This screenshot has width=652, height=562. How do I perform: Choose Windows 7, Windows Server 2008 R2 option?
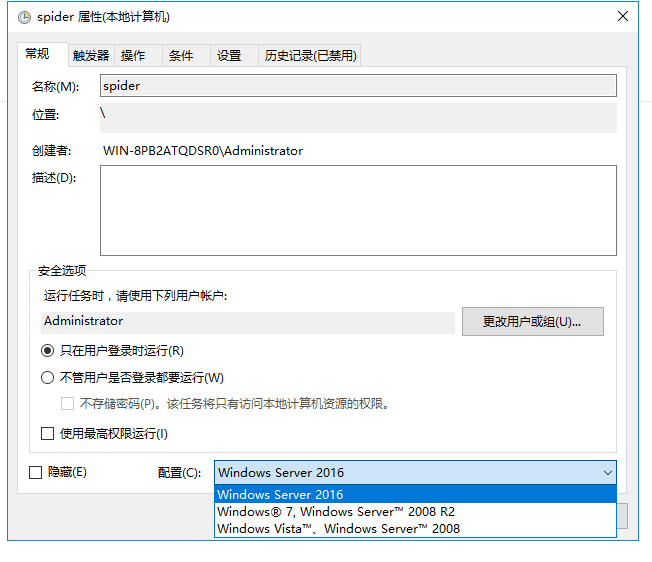pos(336,511)
